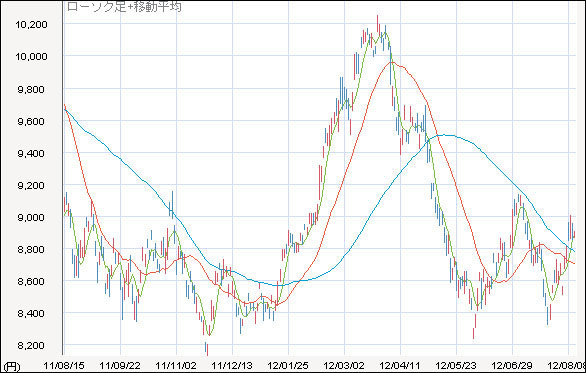586x373 pixels.
Task: Click the 8,200 price axis label
Action: pos(31,345)
